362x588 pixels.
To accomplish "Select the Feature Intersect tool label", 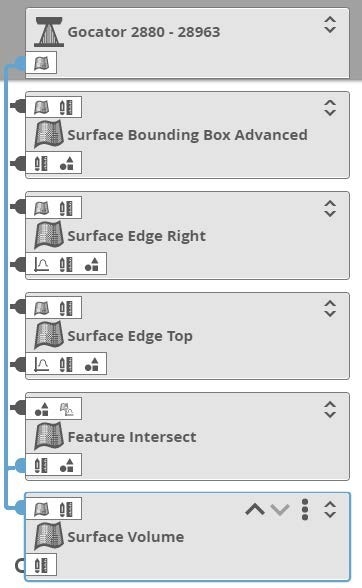I will [132, 437].
